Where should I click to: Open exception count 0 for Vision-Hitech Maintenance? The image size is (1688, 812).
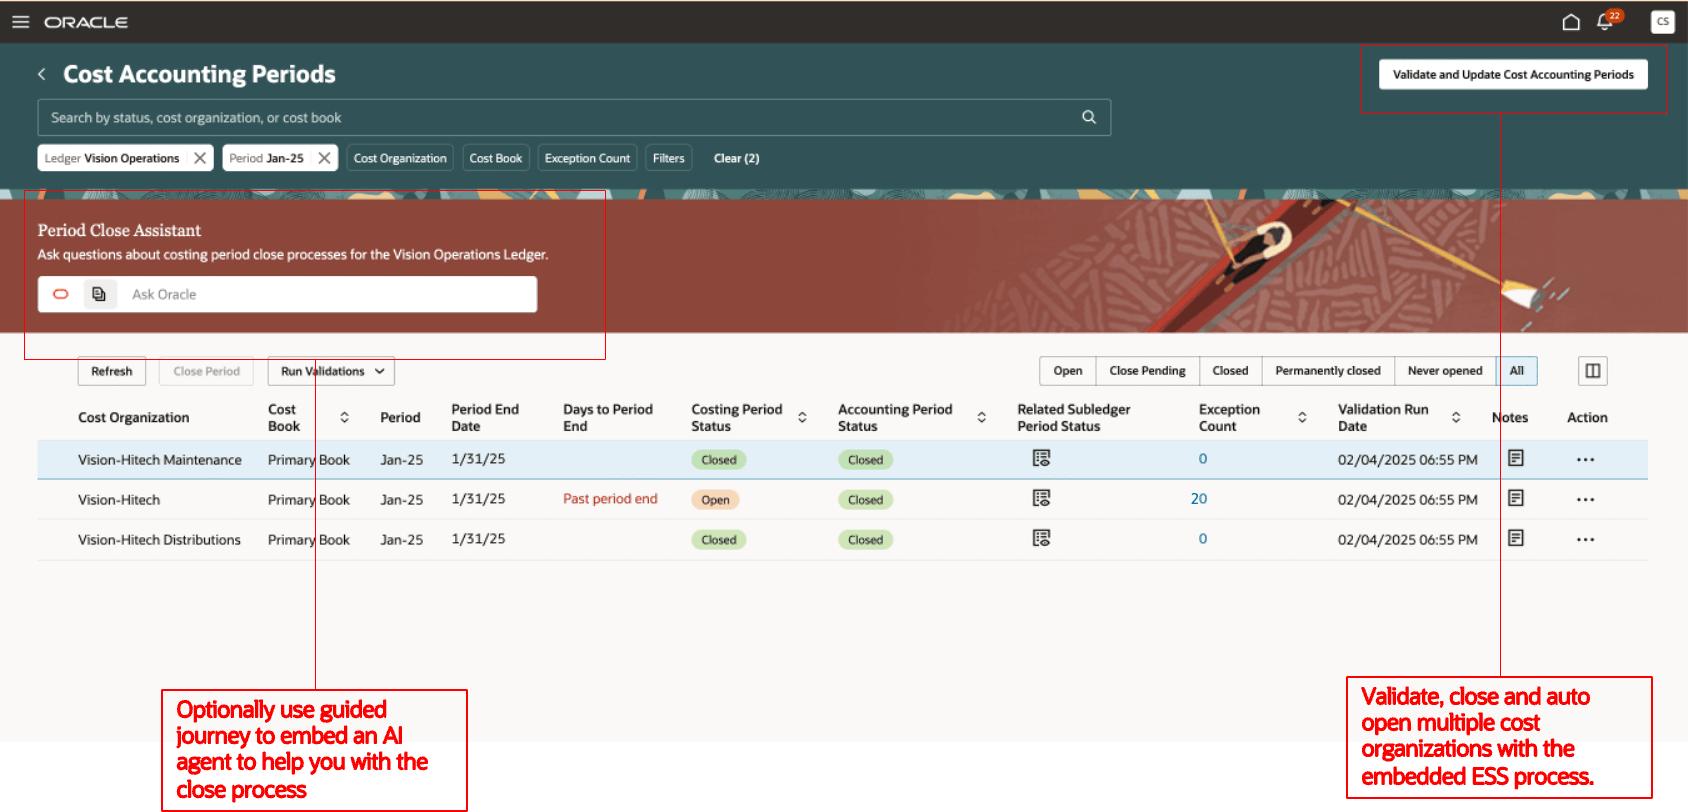coord(1203,458)
